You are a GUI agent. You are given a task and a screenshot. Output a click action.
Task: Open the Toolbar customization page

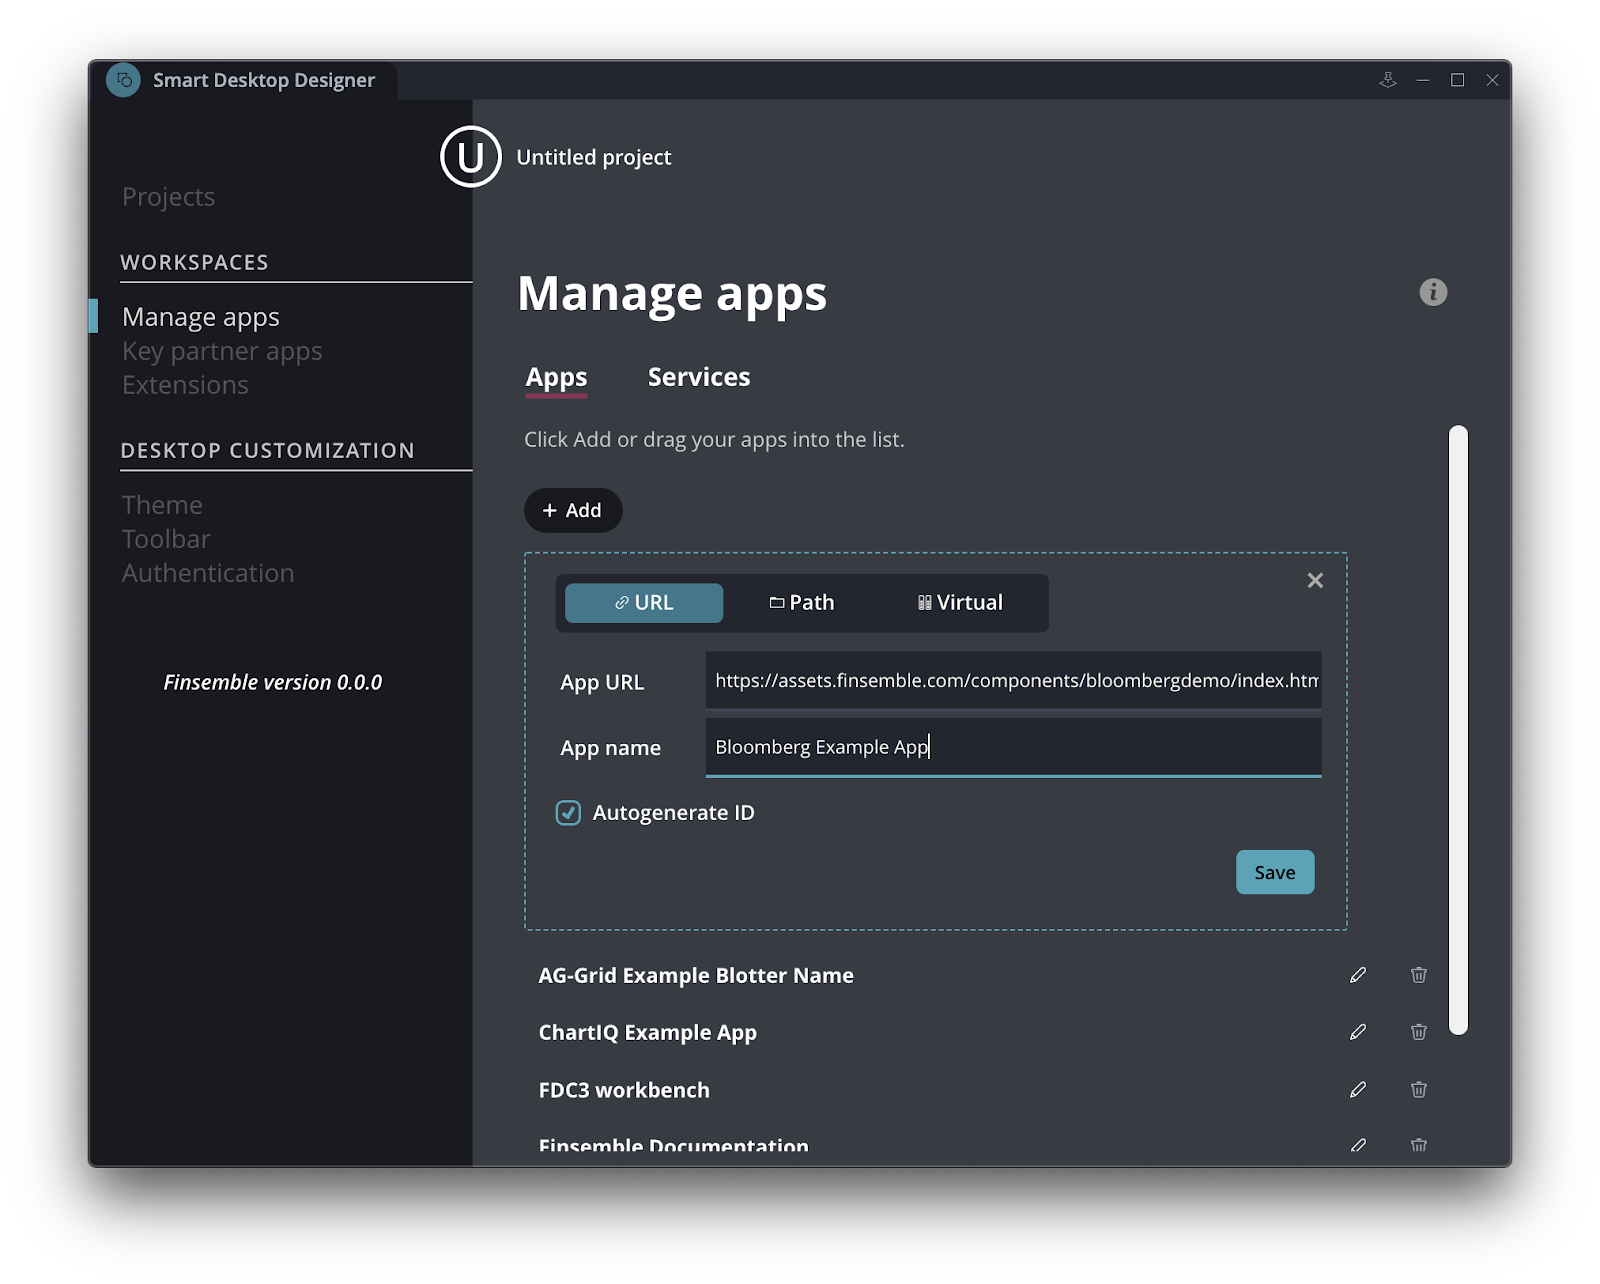tap(166, 539)
